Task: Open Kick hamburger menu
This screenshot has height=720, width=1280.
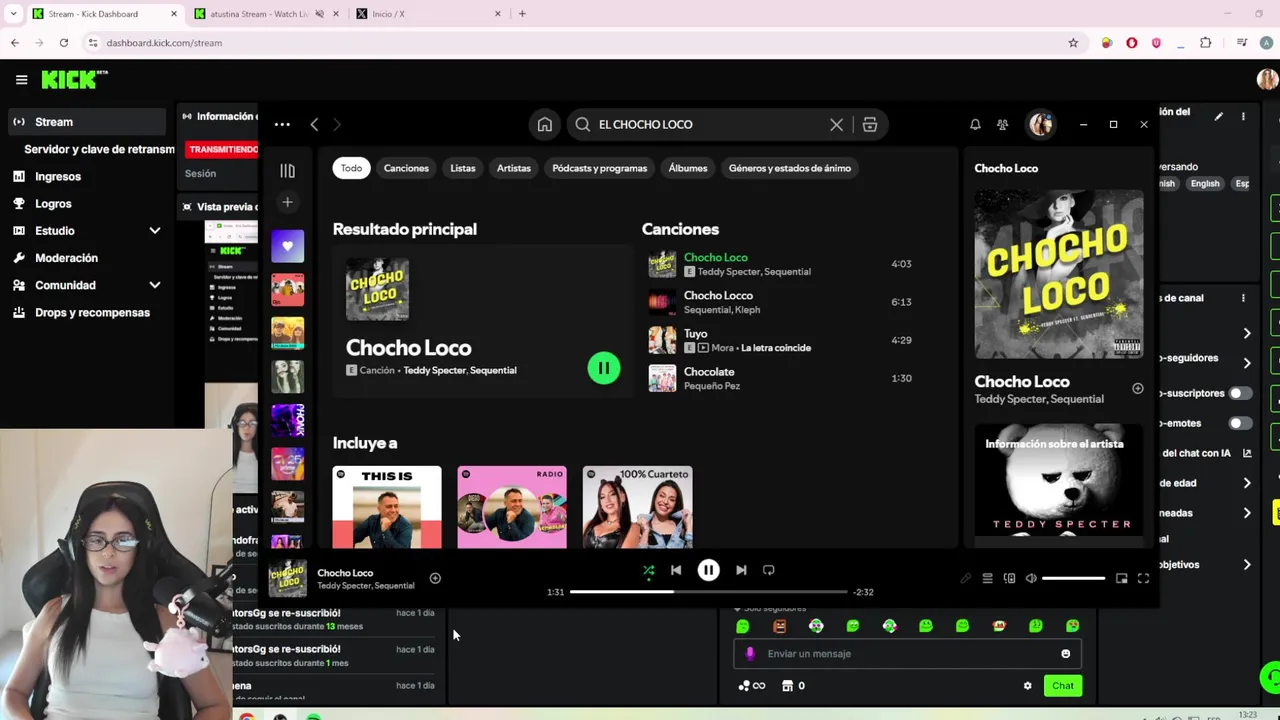Action: tap(21, 79)
